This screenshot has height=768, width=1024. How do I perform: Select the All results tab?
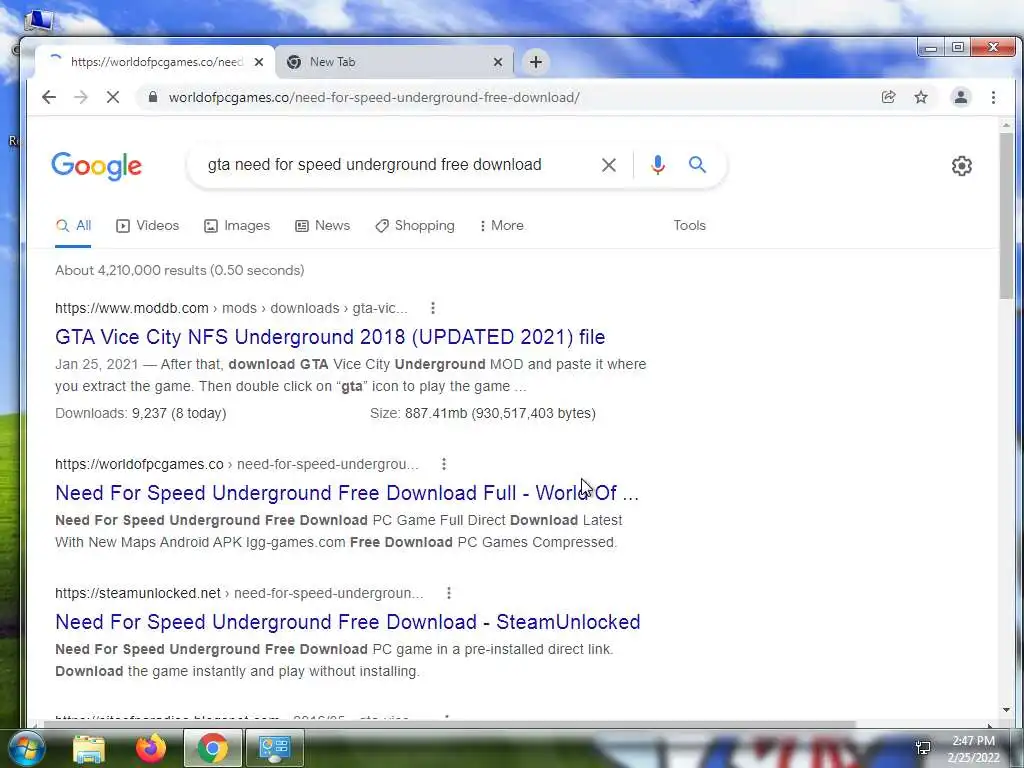[x=73, y=226]
